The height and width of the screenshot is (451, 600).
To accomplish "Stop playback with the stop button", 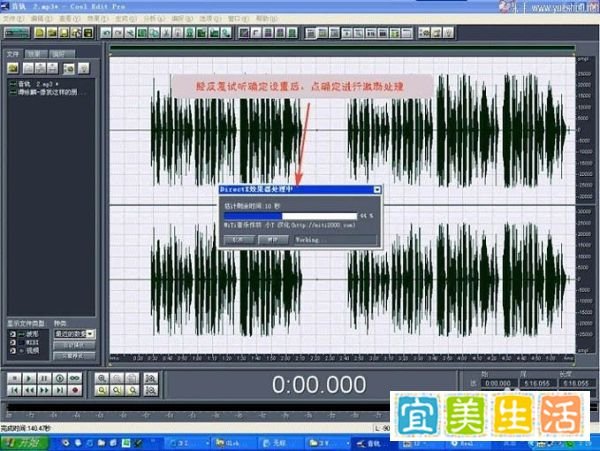I will pos(14,378).
